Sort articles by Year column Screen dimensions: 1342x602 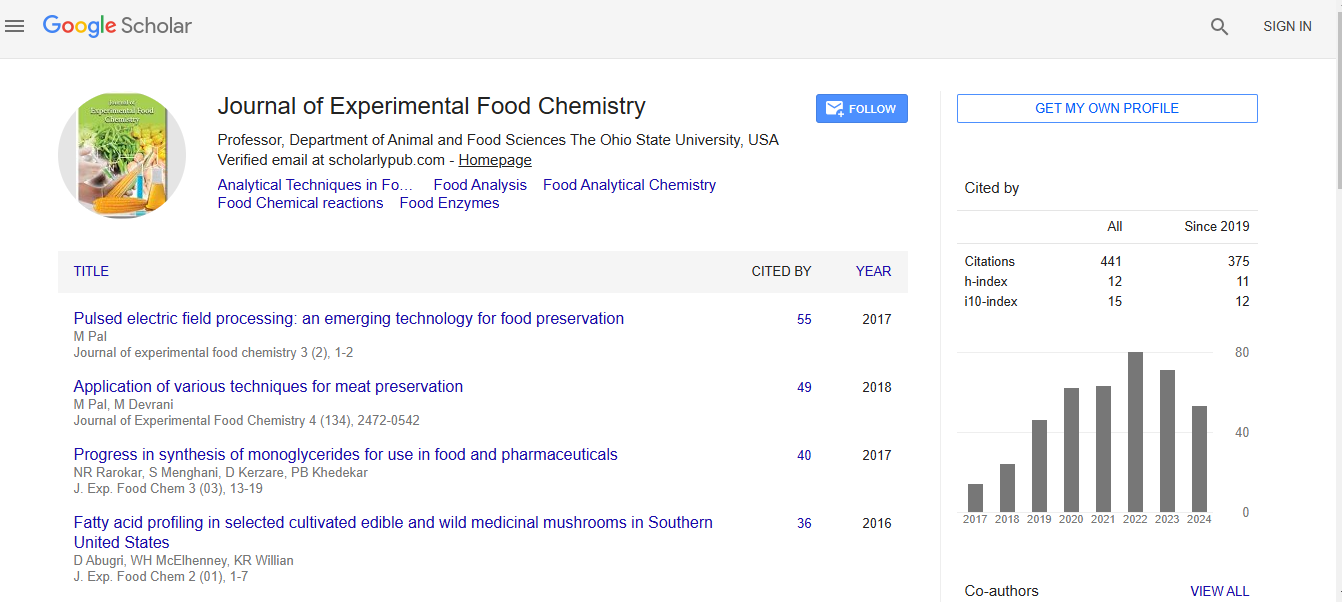coord(873,271)
